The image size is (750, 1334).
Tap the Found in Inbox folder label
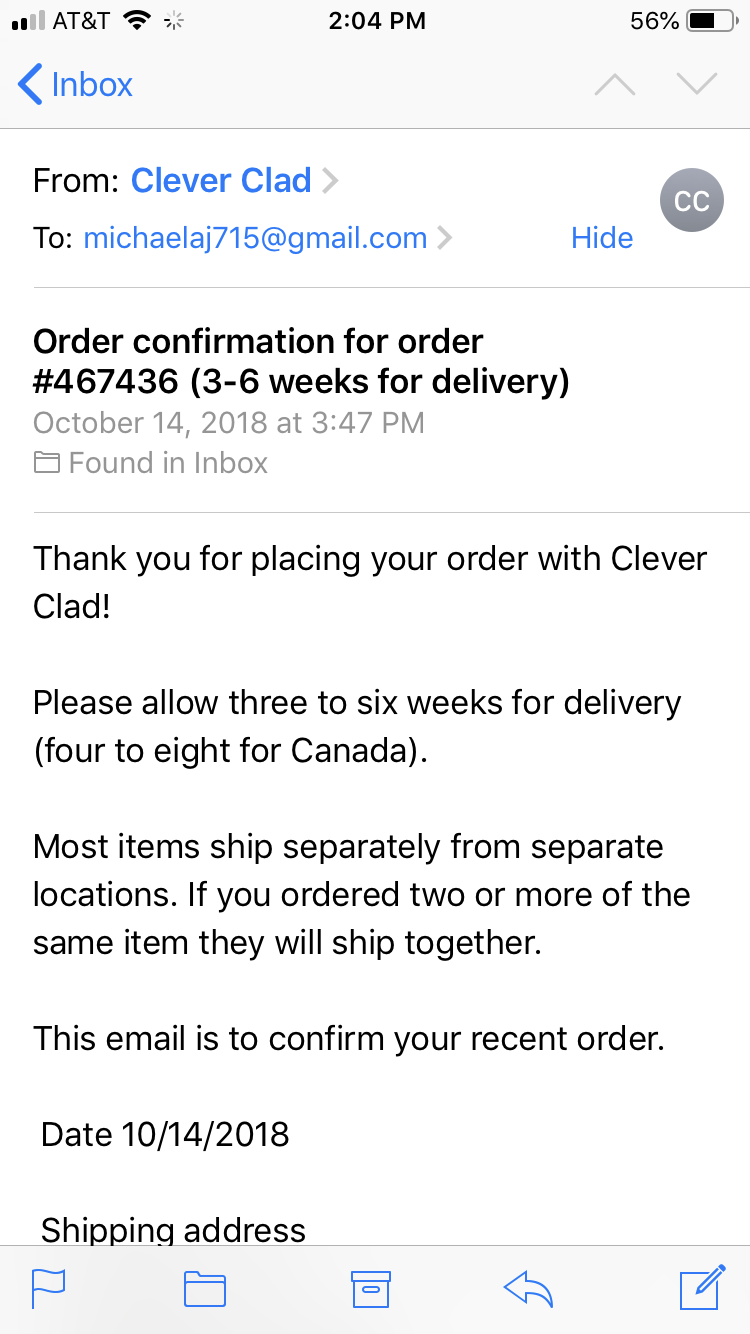pyautogui.click(x=151, y=463)
